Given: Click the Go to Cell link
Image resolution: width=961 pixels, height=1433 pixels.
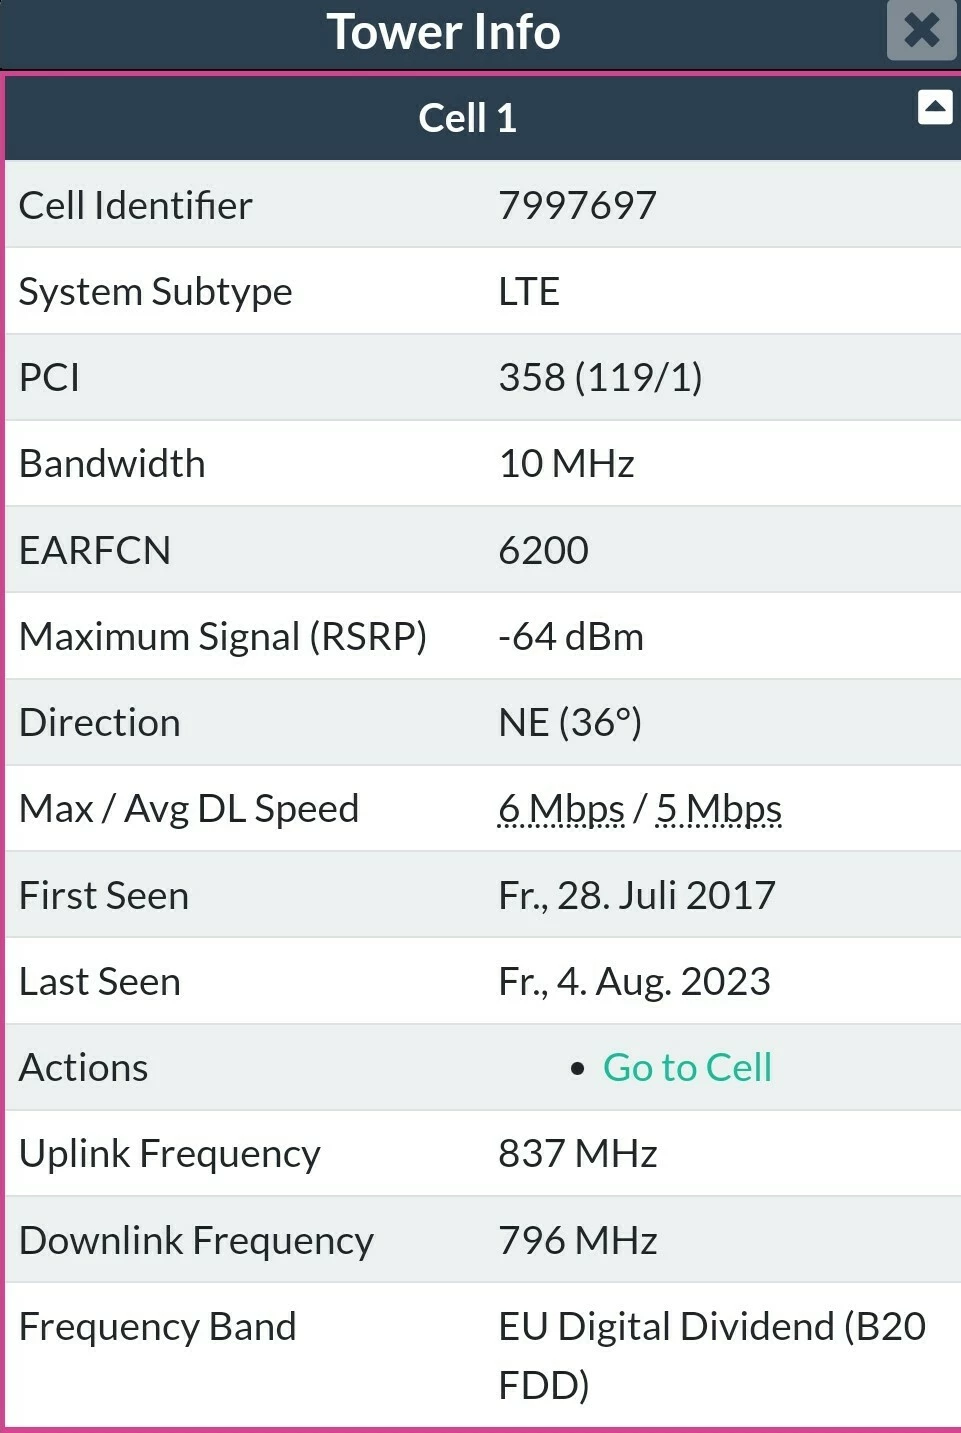Looking at the screenshot, I should click(687, 1067).
